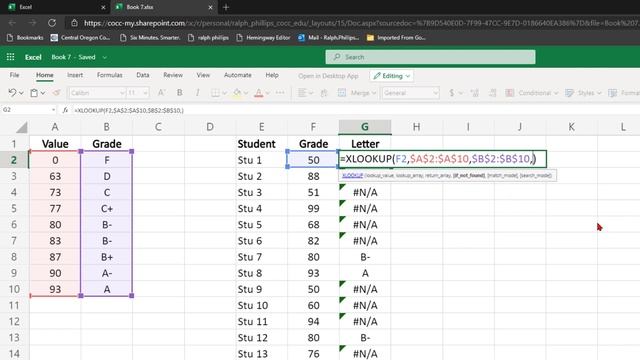Select row 5 header
The width and height of the screenshot is (640, 360).
point(14,209)
